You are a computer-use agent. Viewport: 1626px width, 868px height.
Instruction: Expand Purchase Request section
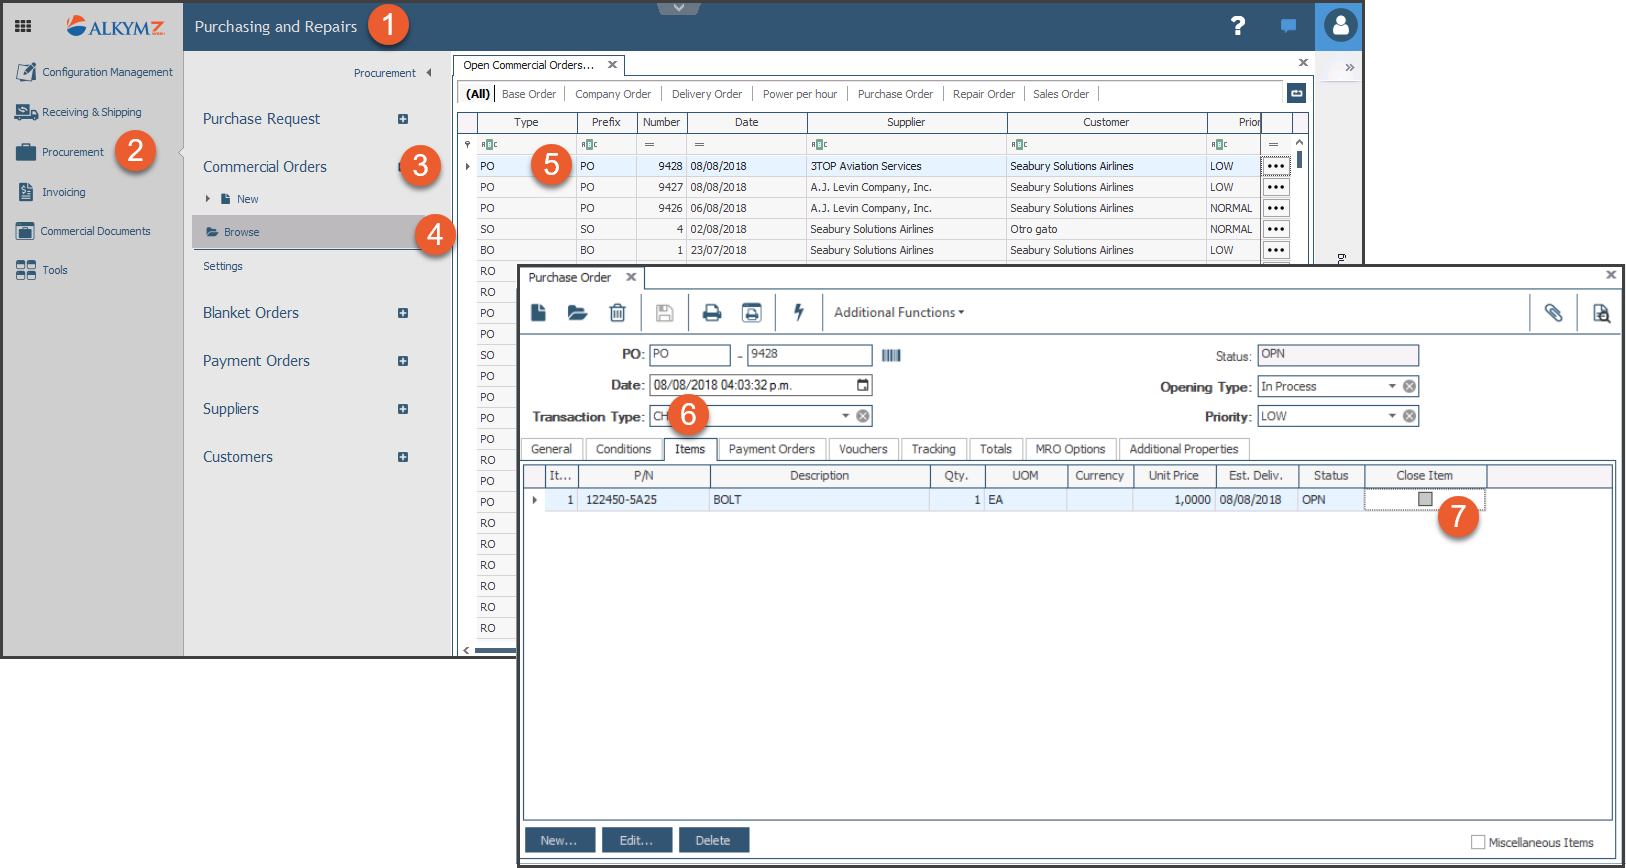[x=403, y=119]
